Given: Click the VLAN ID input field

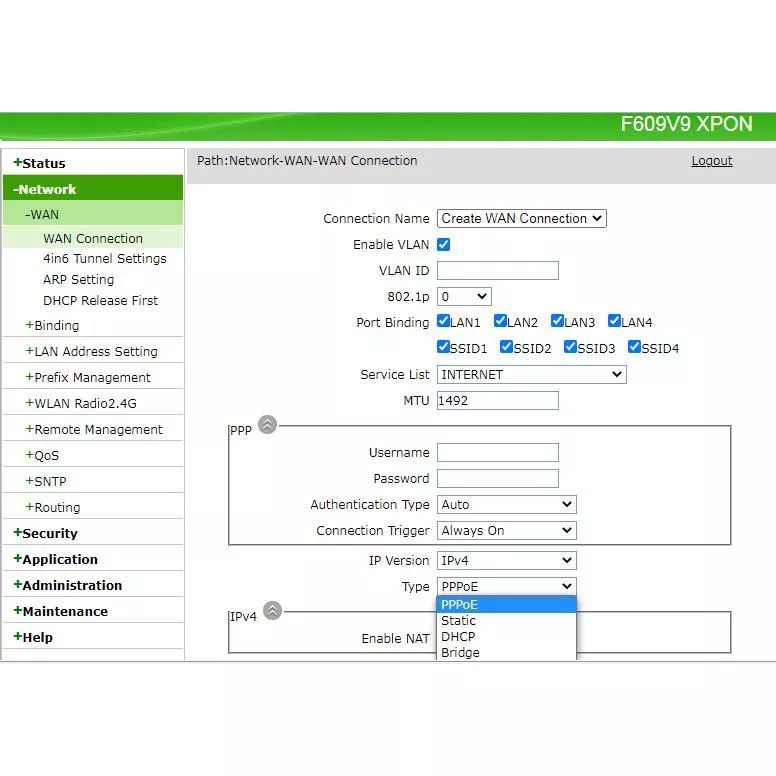Looking at the screenshot, I should click(x=498, y=271).
